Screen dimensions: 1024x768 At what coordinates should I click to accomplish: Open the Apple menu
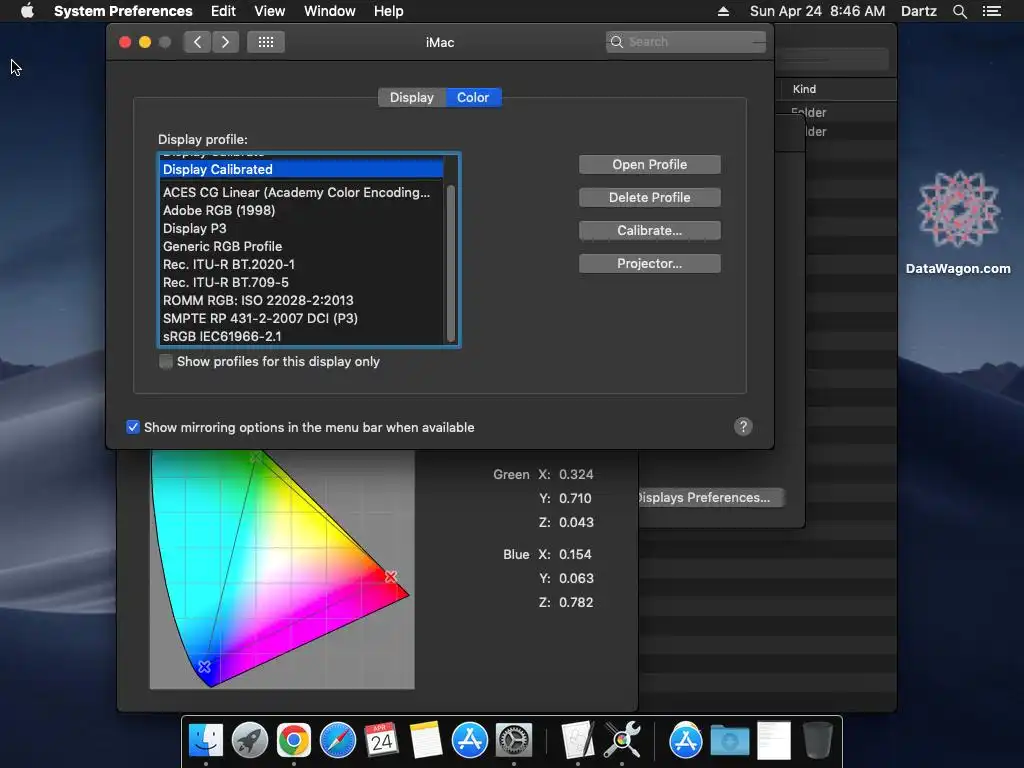(27, 11)
